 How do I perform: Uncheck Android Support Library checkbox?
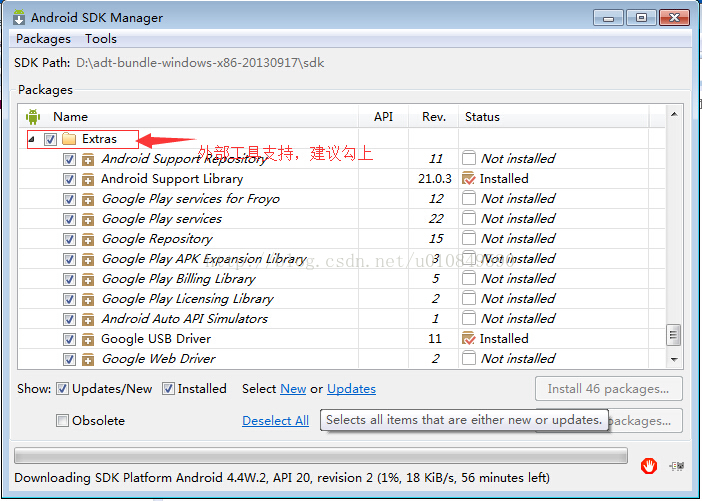tap(69, 180)
